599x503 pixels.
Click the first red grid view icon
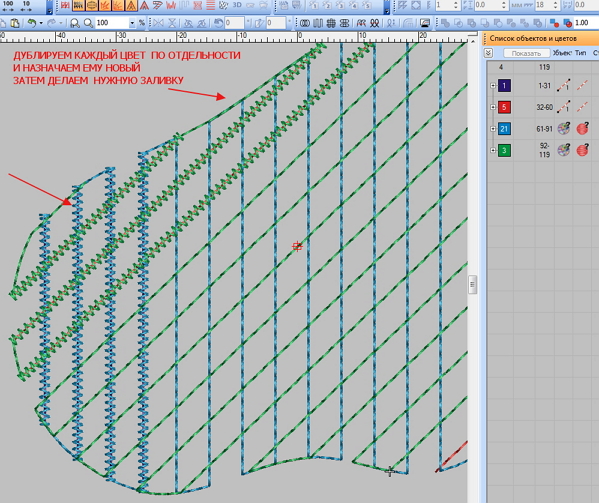coord(65,5)
